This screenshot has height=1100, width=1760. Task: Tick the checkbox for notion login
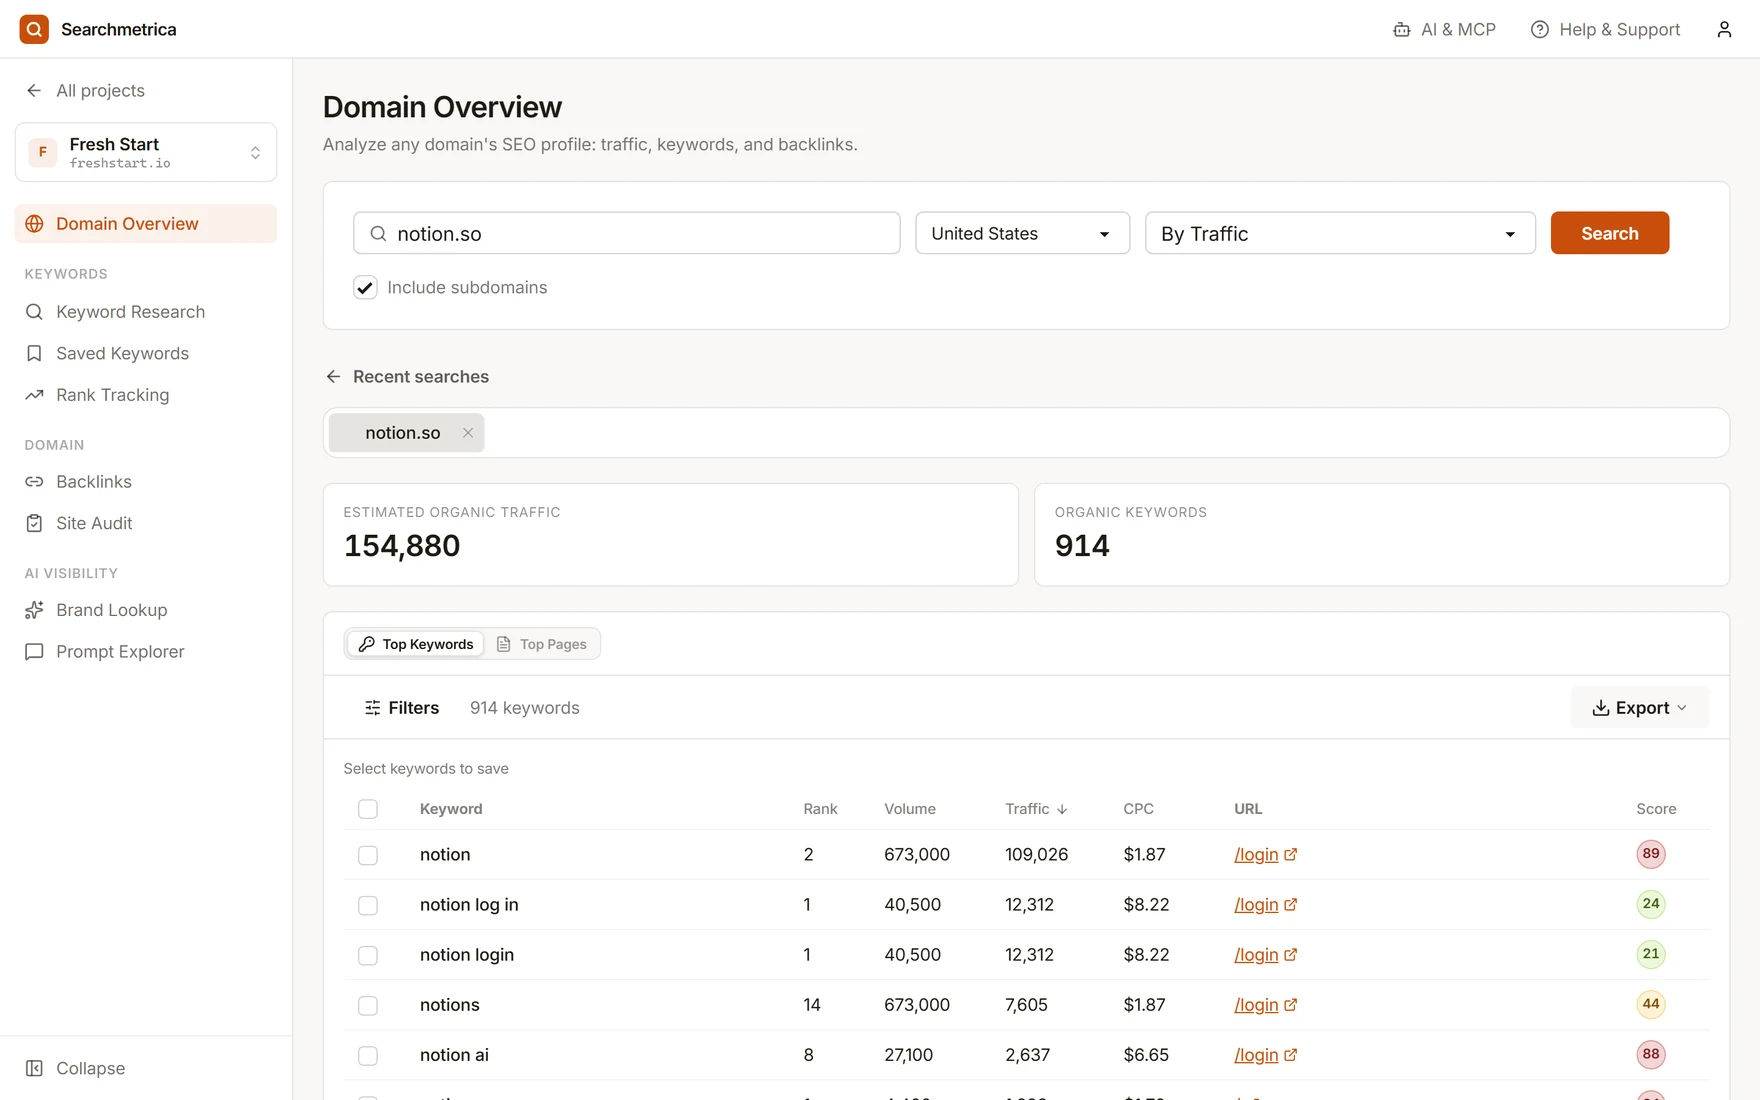point(368,955)
